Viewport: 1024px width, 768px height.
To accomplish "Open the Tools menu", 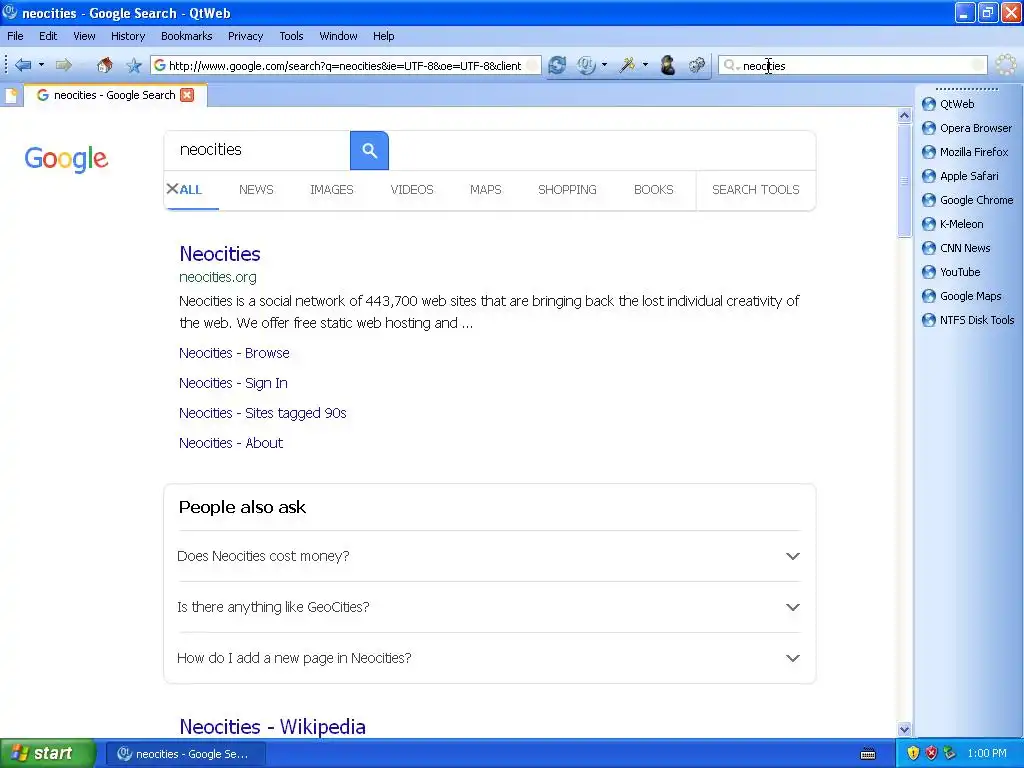I will coord(291,36).
